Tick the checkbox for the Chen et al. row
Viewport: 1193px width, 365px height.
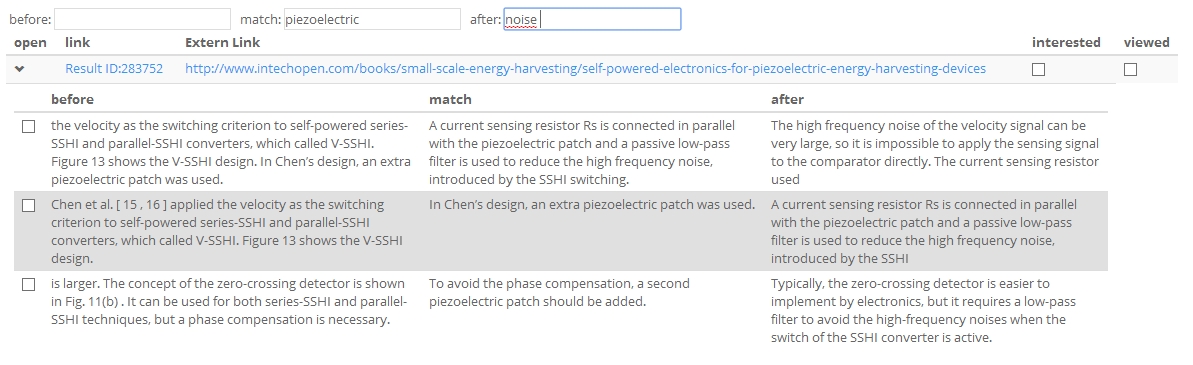coord(28,206)
